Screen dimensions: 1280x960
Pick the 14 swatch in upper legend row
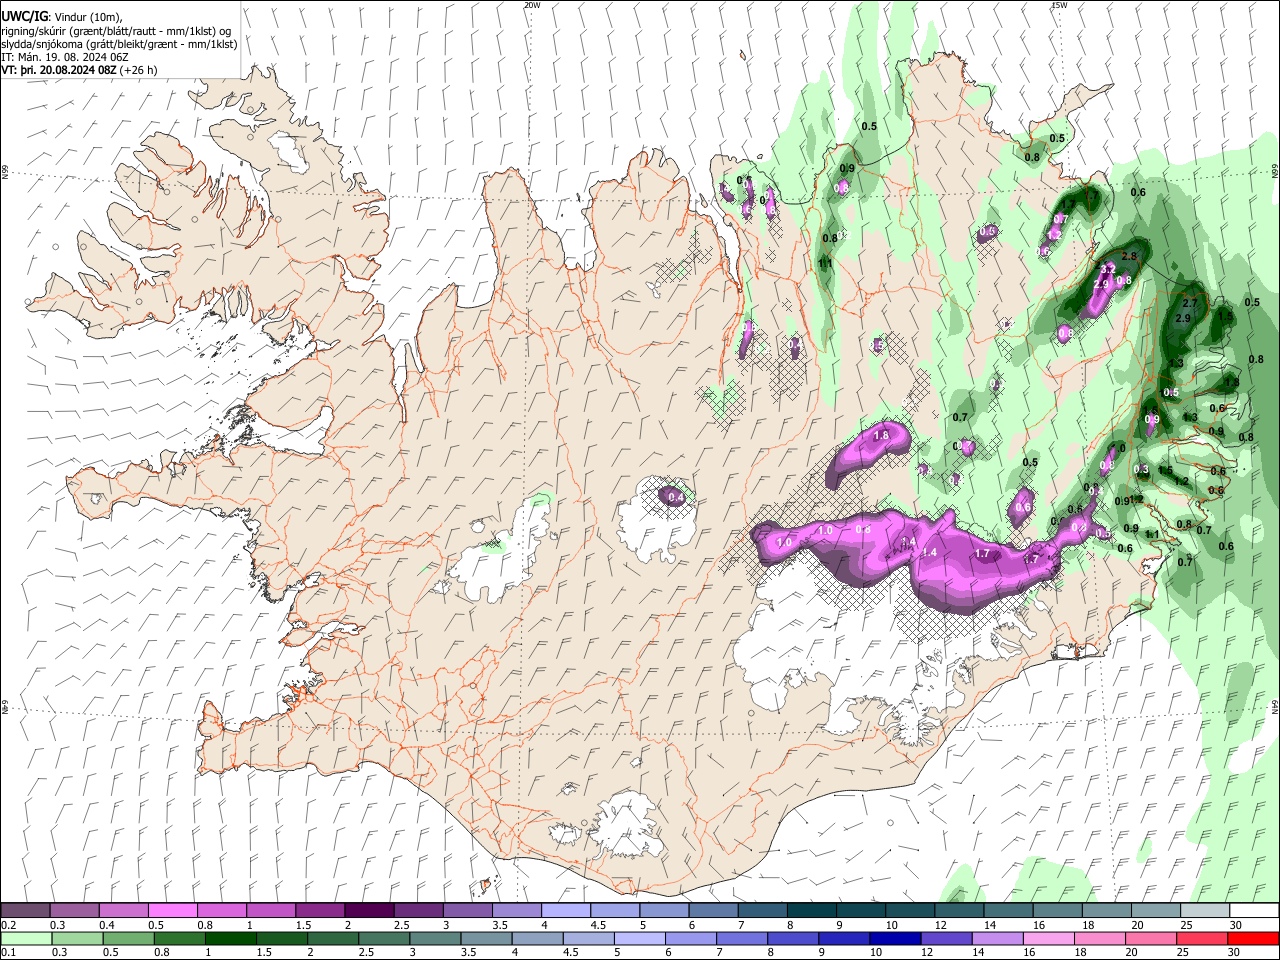[1009, 910]
